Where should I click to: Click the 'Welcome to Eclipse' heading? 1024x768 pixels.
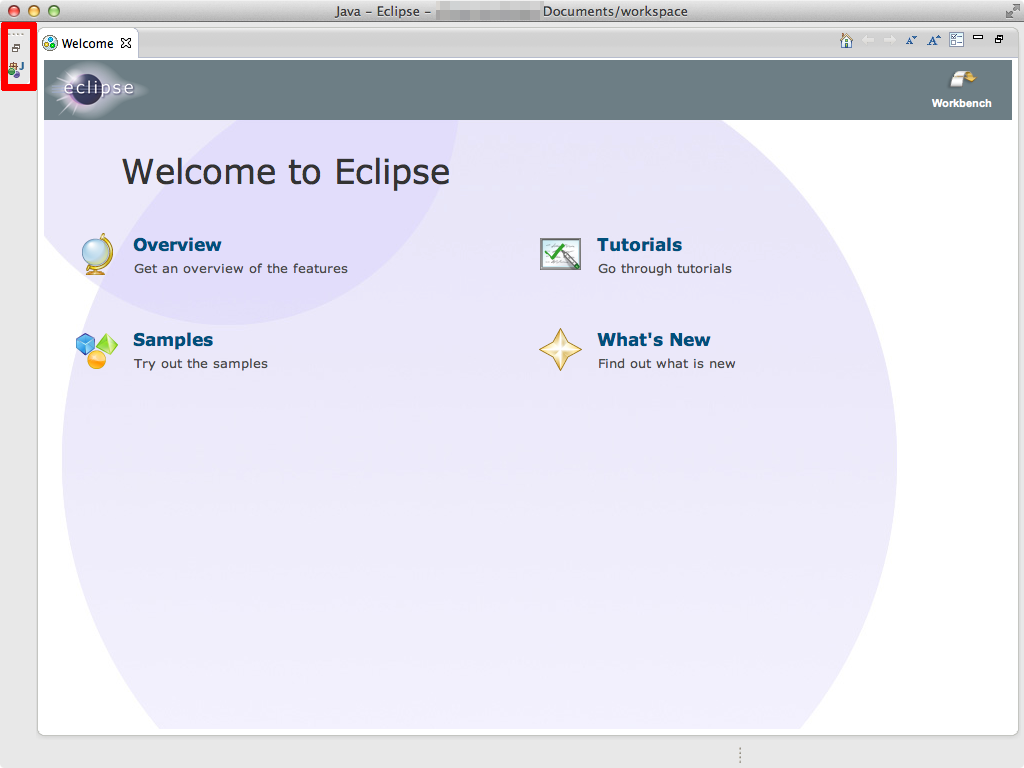pos(286,172)
